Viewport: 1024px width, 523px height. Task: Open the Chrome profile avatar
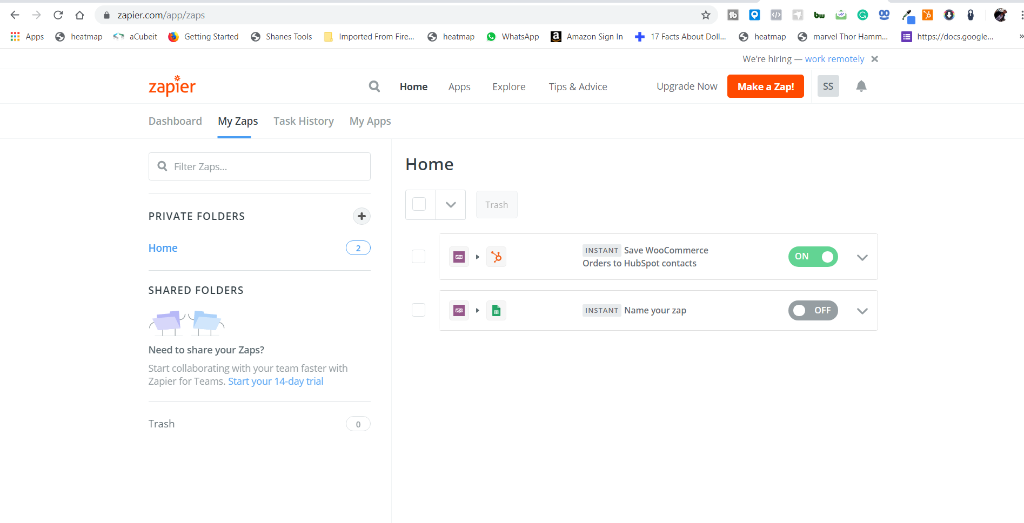click(x=1000, y=14)
